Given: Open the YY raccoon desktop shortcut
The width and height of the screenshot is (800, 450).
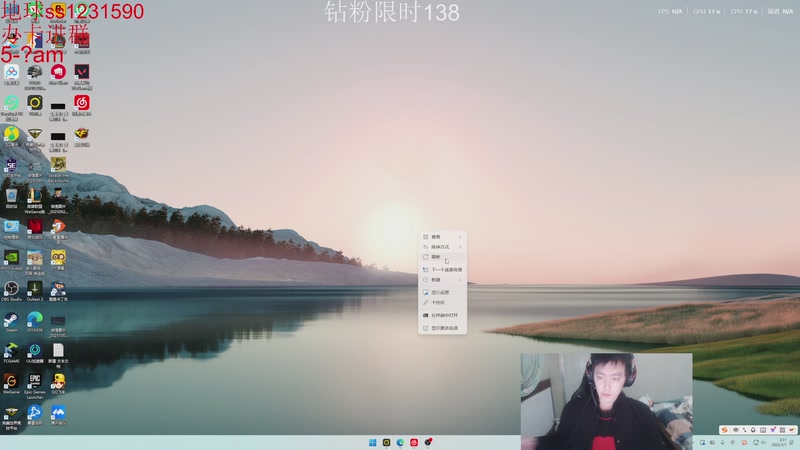Looking at the screenshot, I should click(58, 258).
